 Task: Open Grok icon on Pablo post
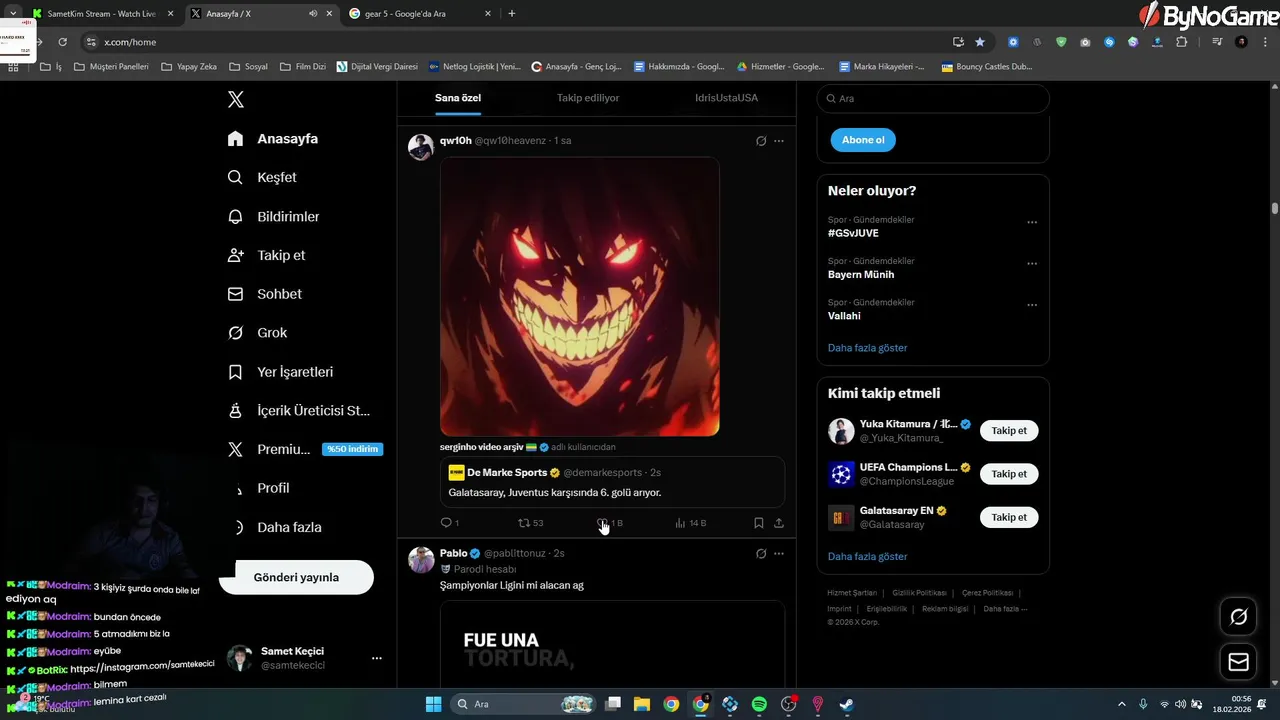(761, 554)
